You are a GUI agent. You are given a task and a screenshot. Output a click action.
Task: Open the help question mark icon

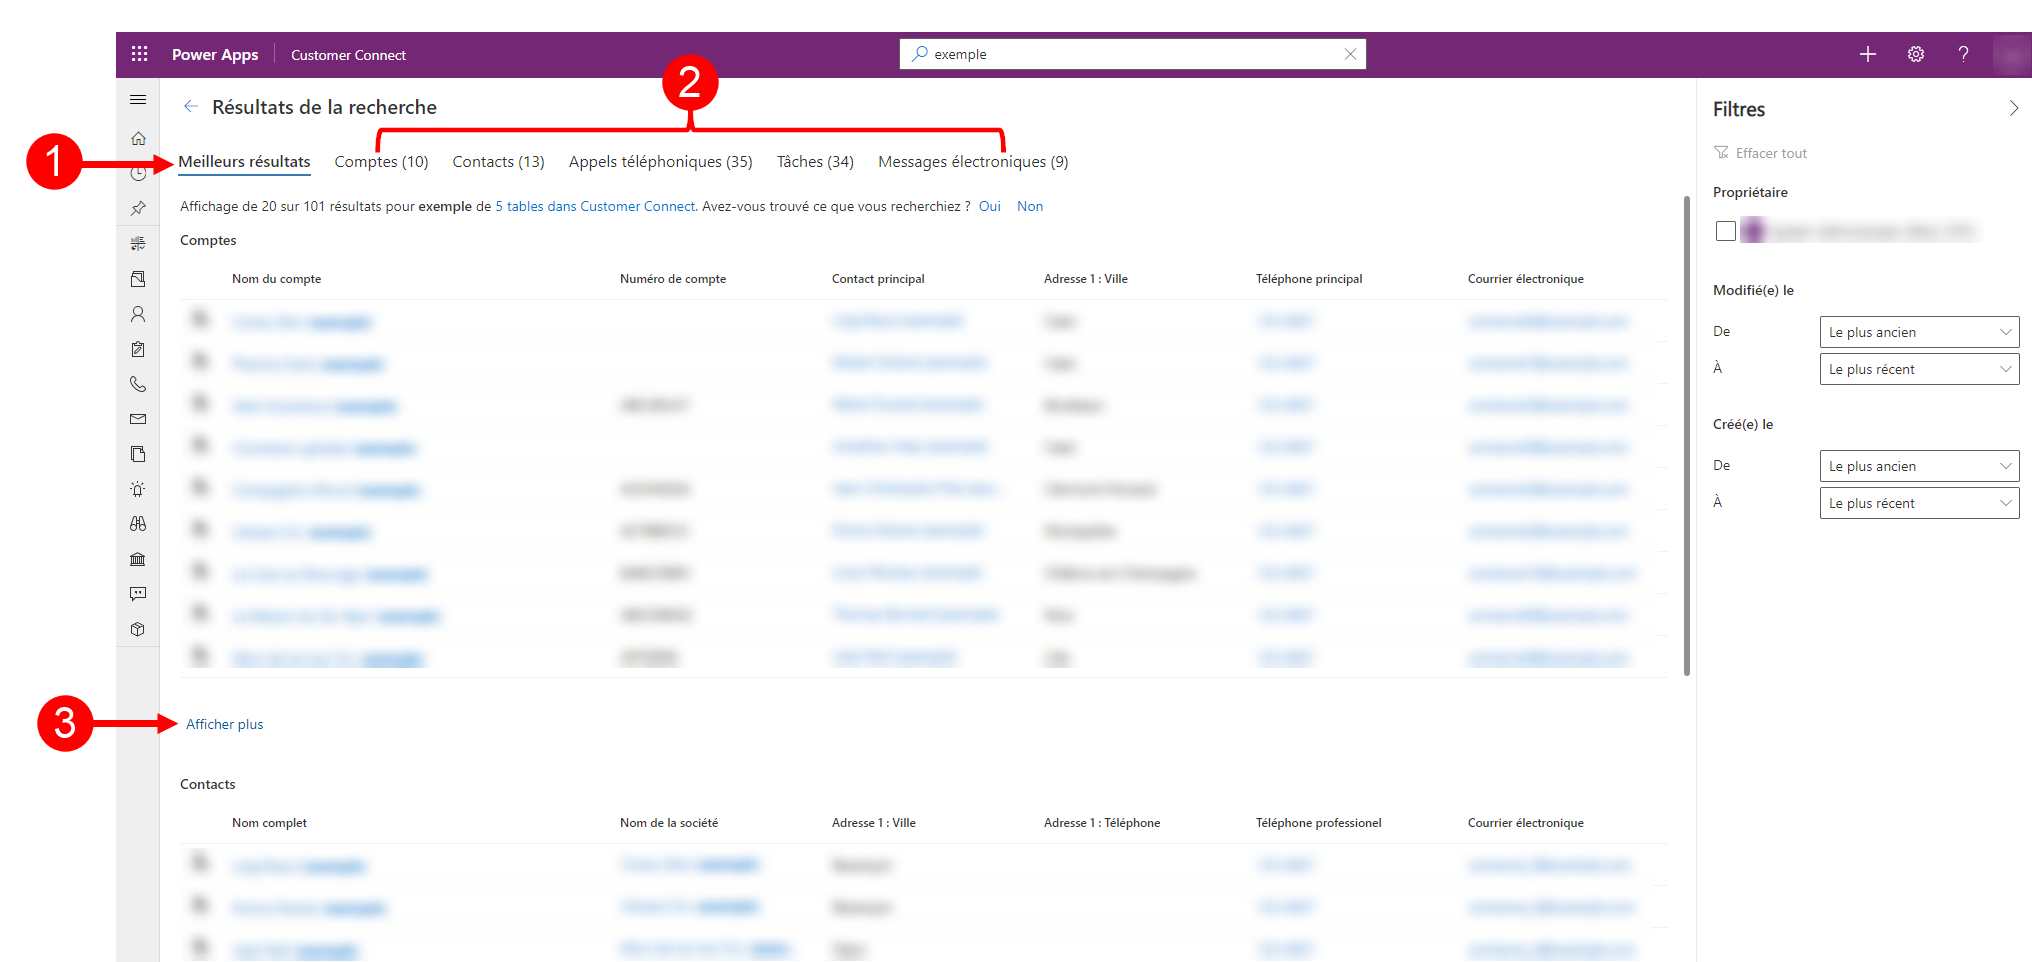click(x=1963, y=54)
